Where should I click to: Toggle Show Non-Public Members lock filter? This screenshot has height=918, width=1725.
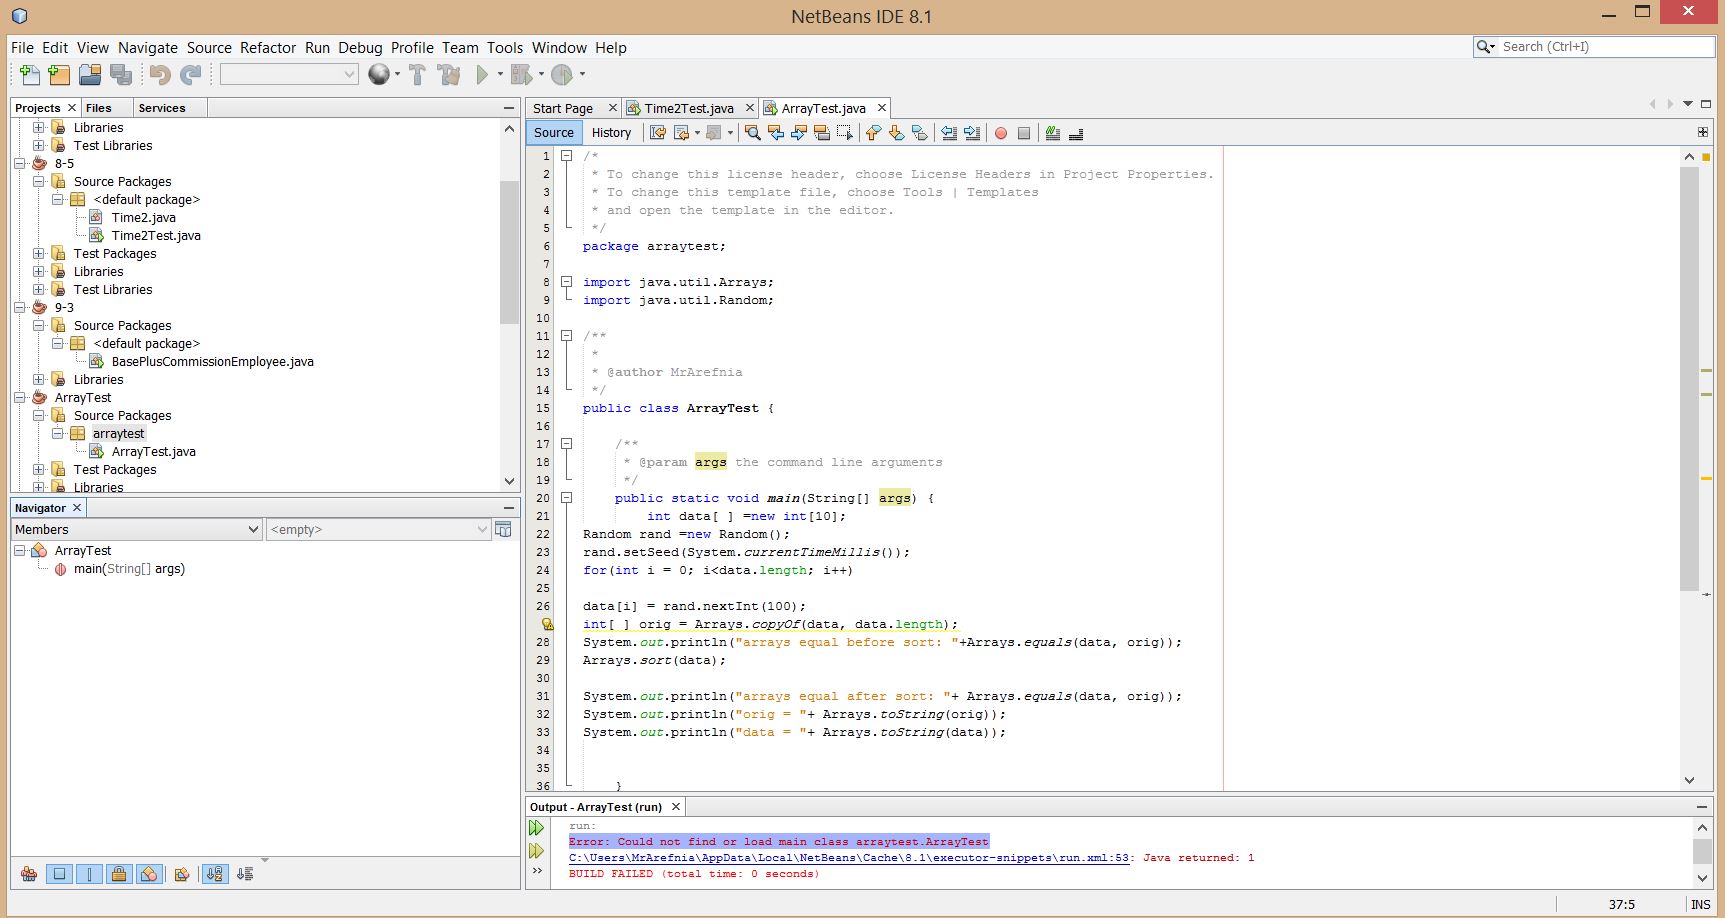(x=119, y=874)
